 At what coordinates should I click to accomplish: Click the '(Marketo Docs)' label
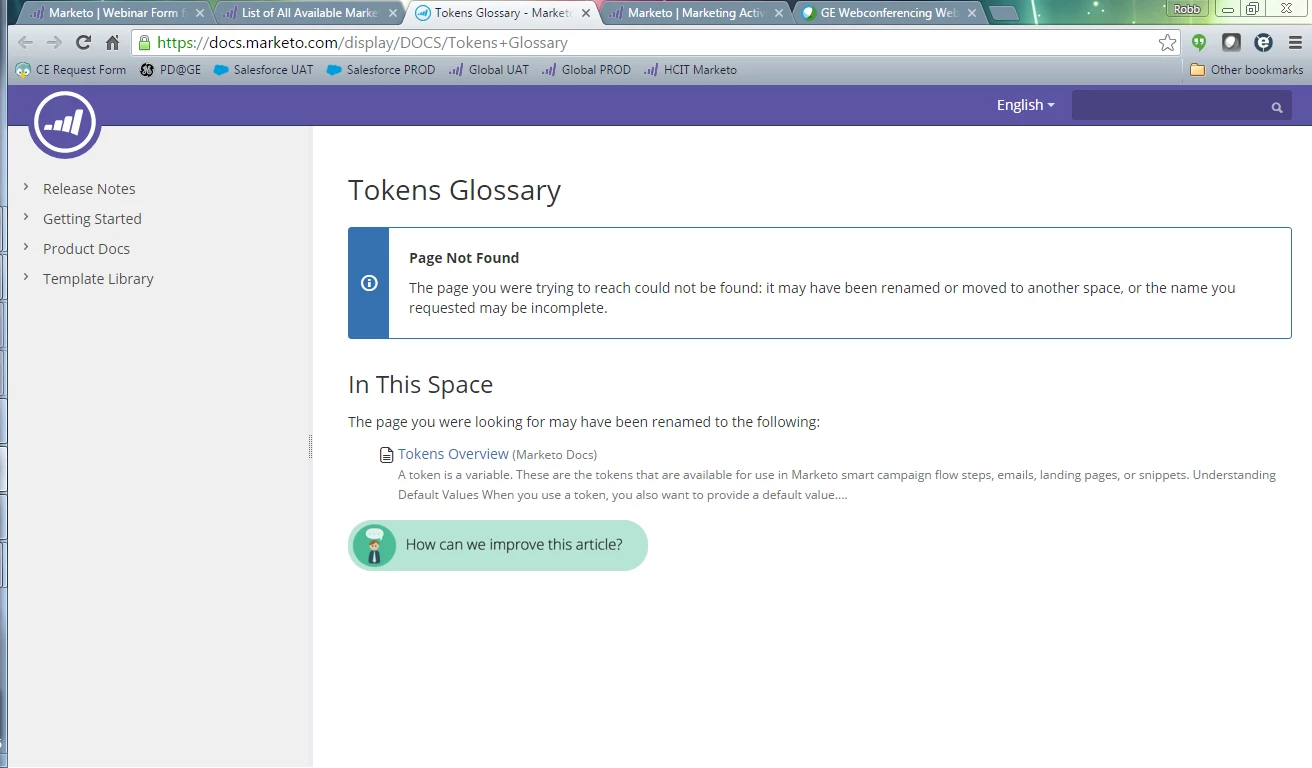point(555,455)
